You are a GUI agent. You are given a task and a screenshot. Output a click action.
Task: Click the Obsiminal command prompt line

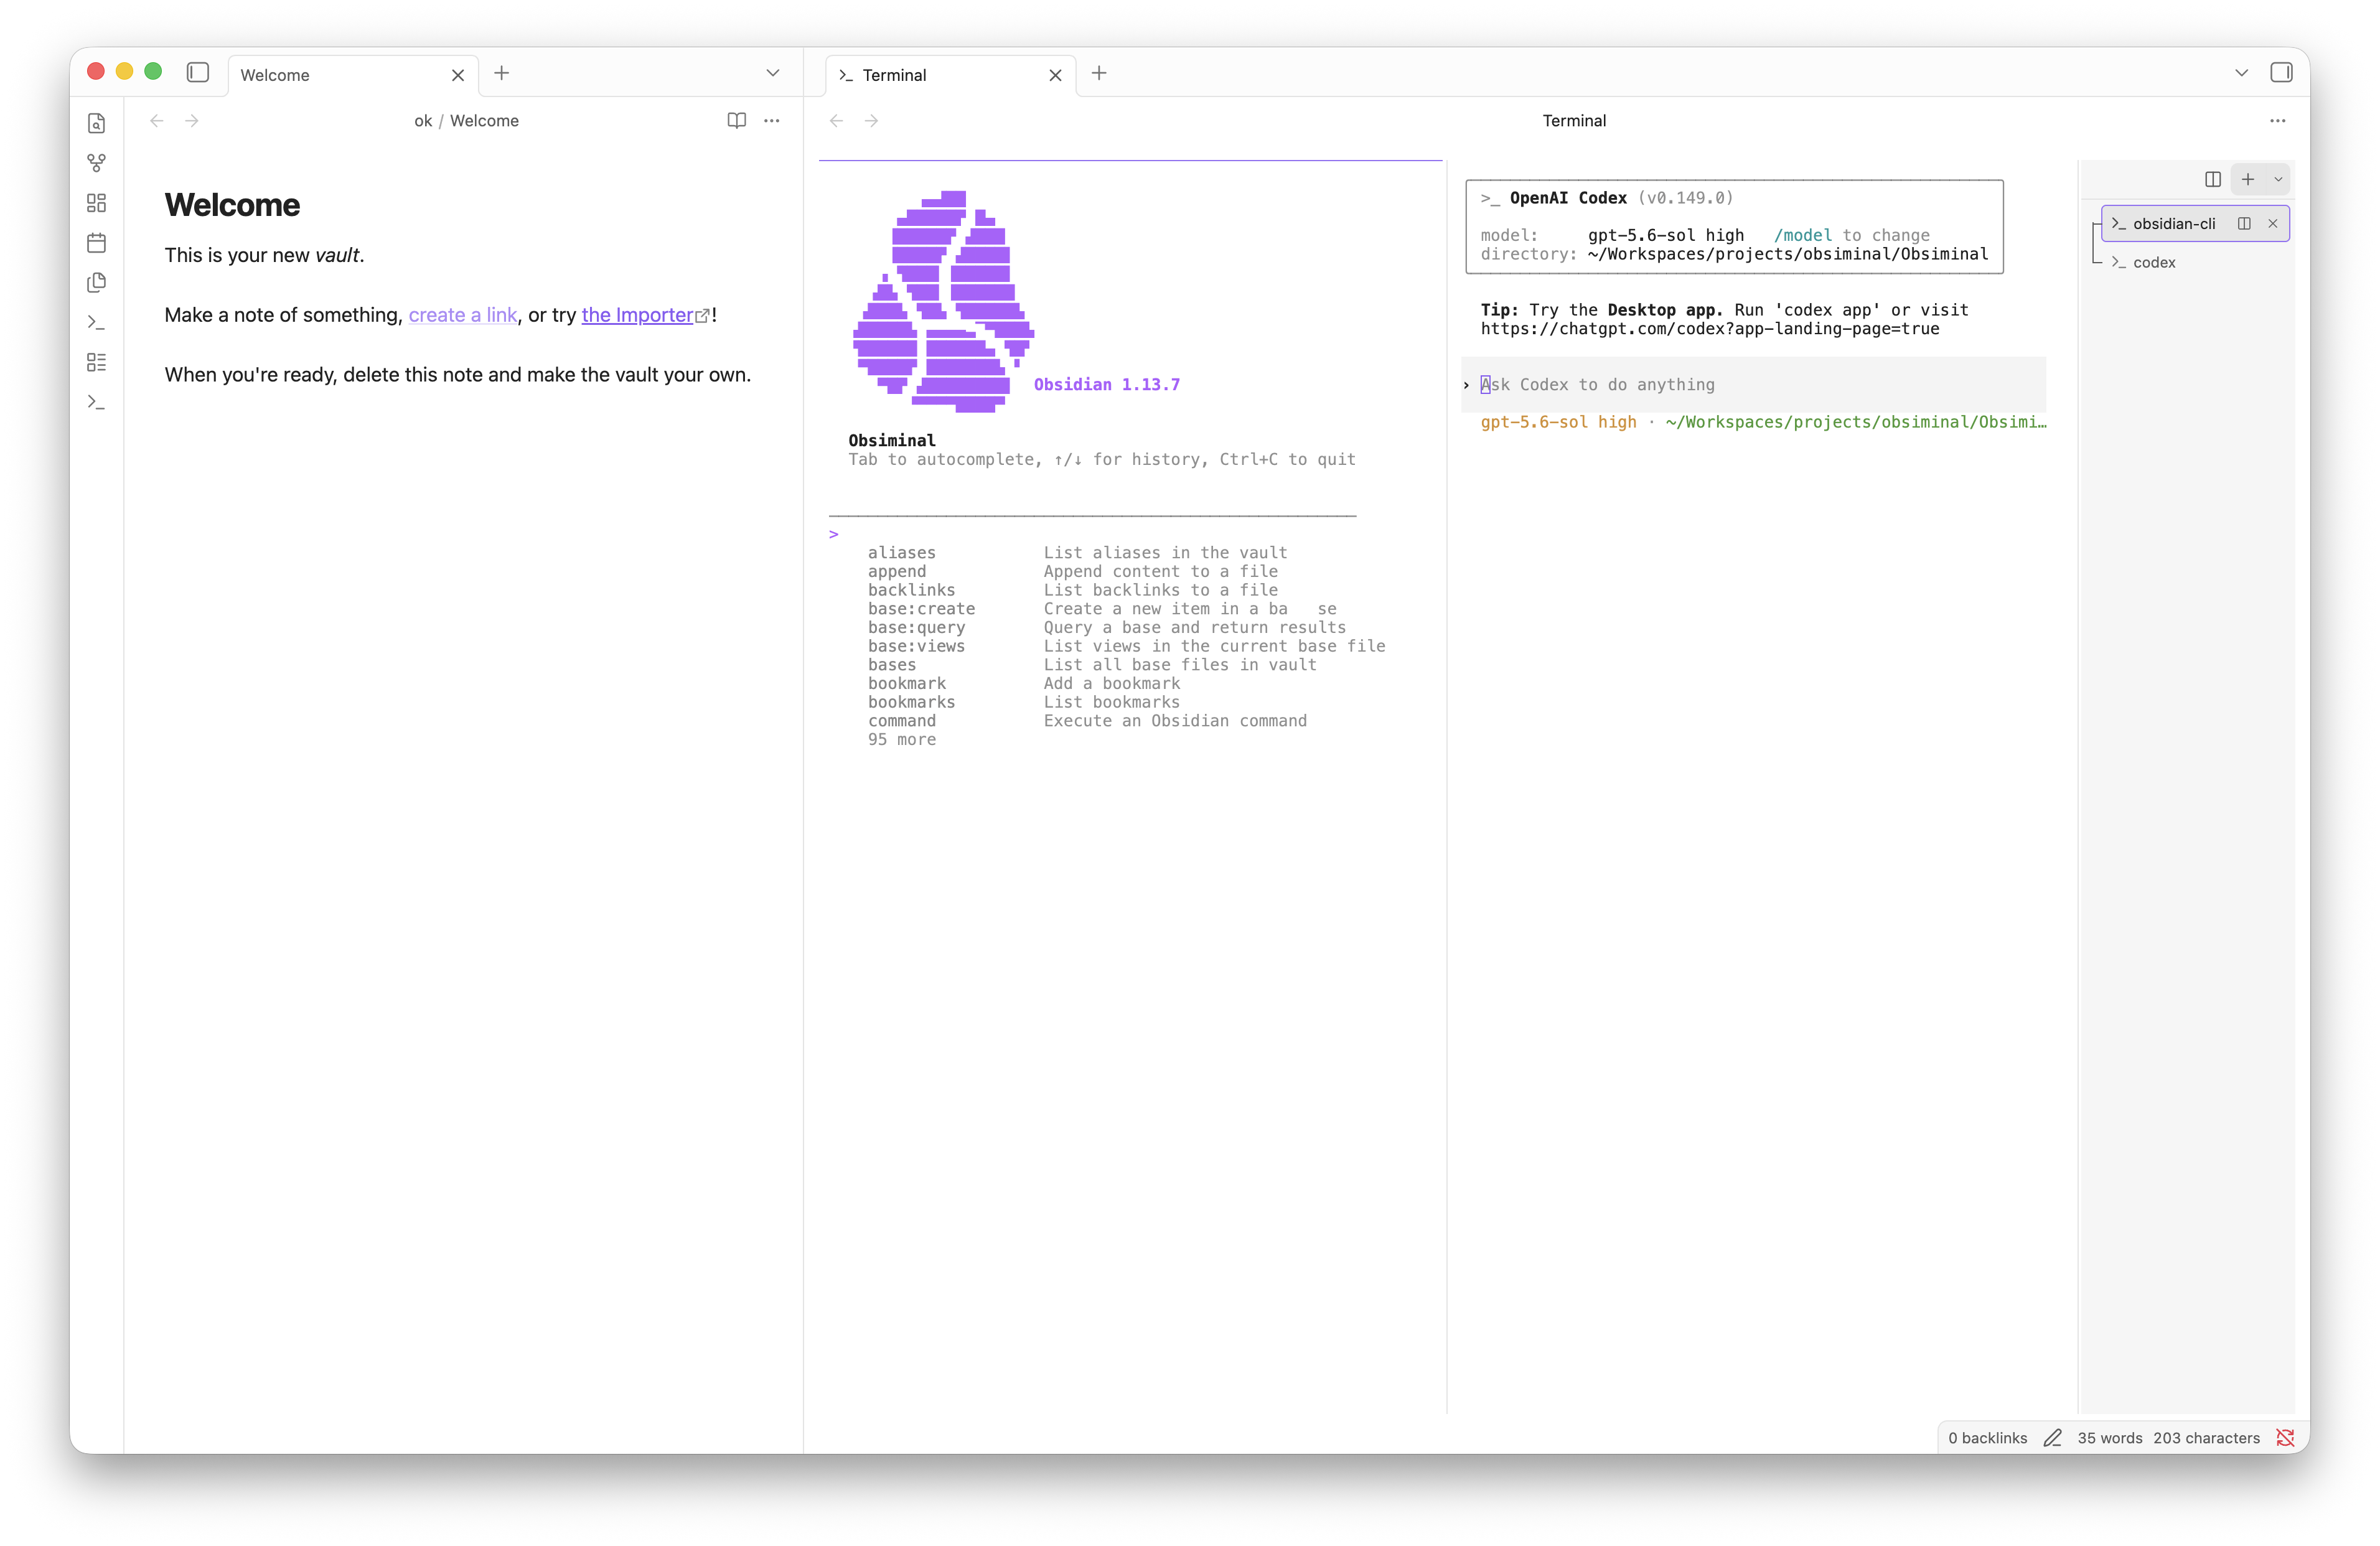pyautogui.click(x=1092, y=534)
